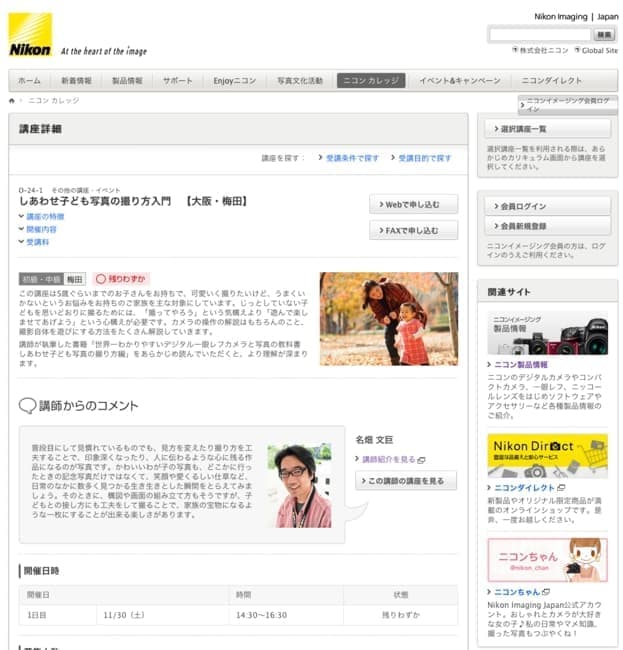
Task: Follow the 受講条件で探す link
Action: (351, 158)
